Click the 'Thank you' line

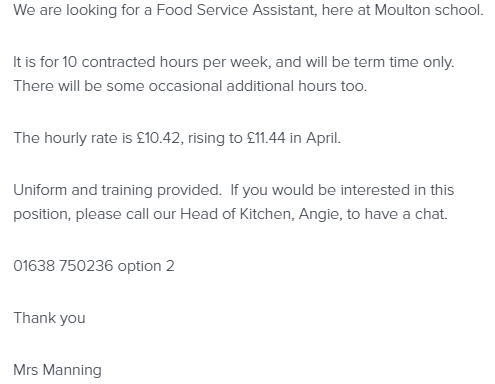(x=49, y=318)
